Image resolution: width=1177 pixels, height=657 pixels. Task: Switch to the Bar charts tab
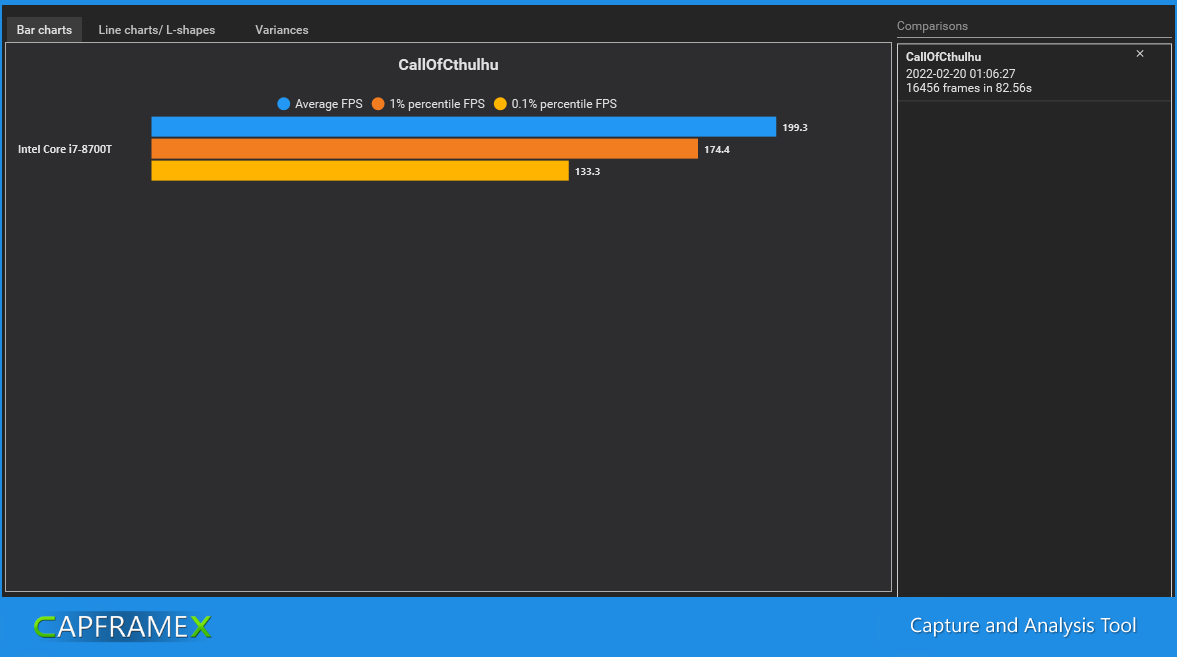pos(44,30)
